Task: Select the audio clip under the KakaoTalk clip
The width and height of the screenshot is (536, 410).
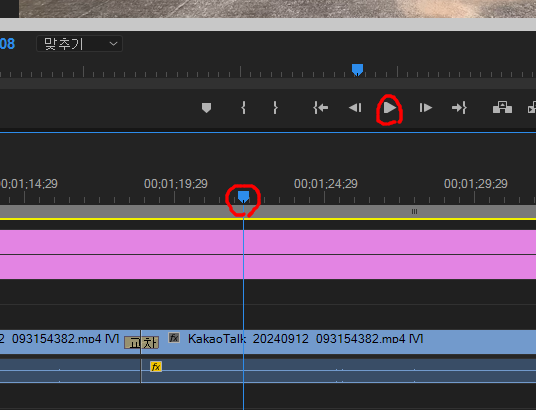Action: 338,371
